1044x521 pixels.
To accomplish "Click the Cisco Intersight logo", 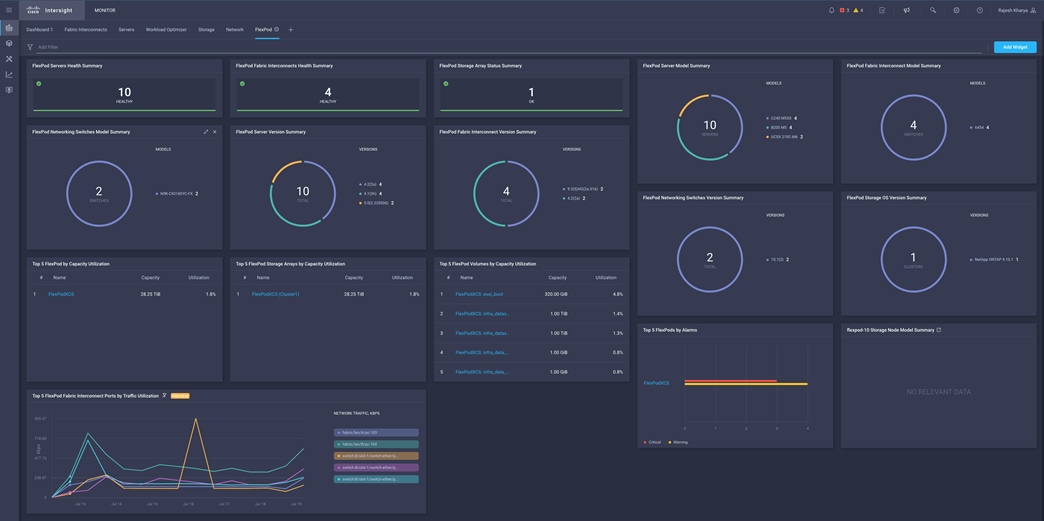I will pyautogui.click(x=50, y=10).
